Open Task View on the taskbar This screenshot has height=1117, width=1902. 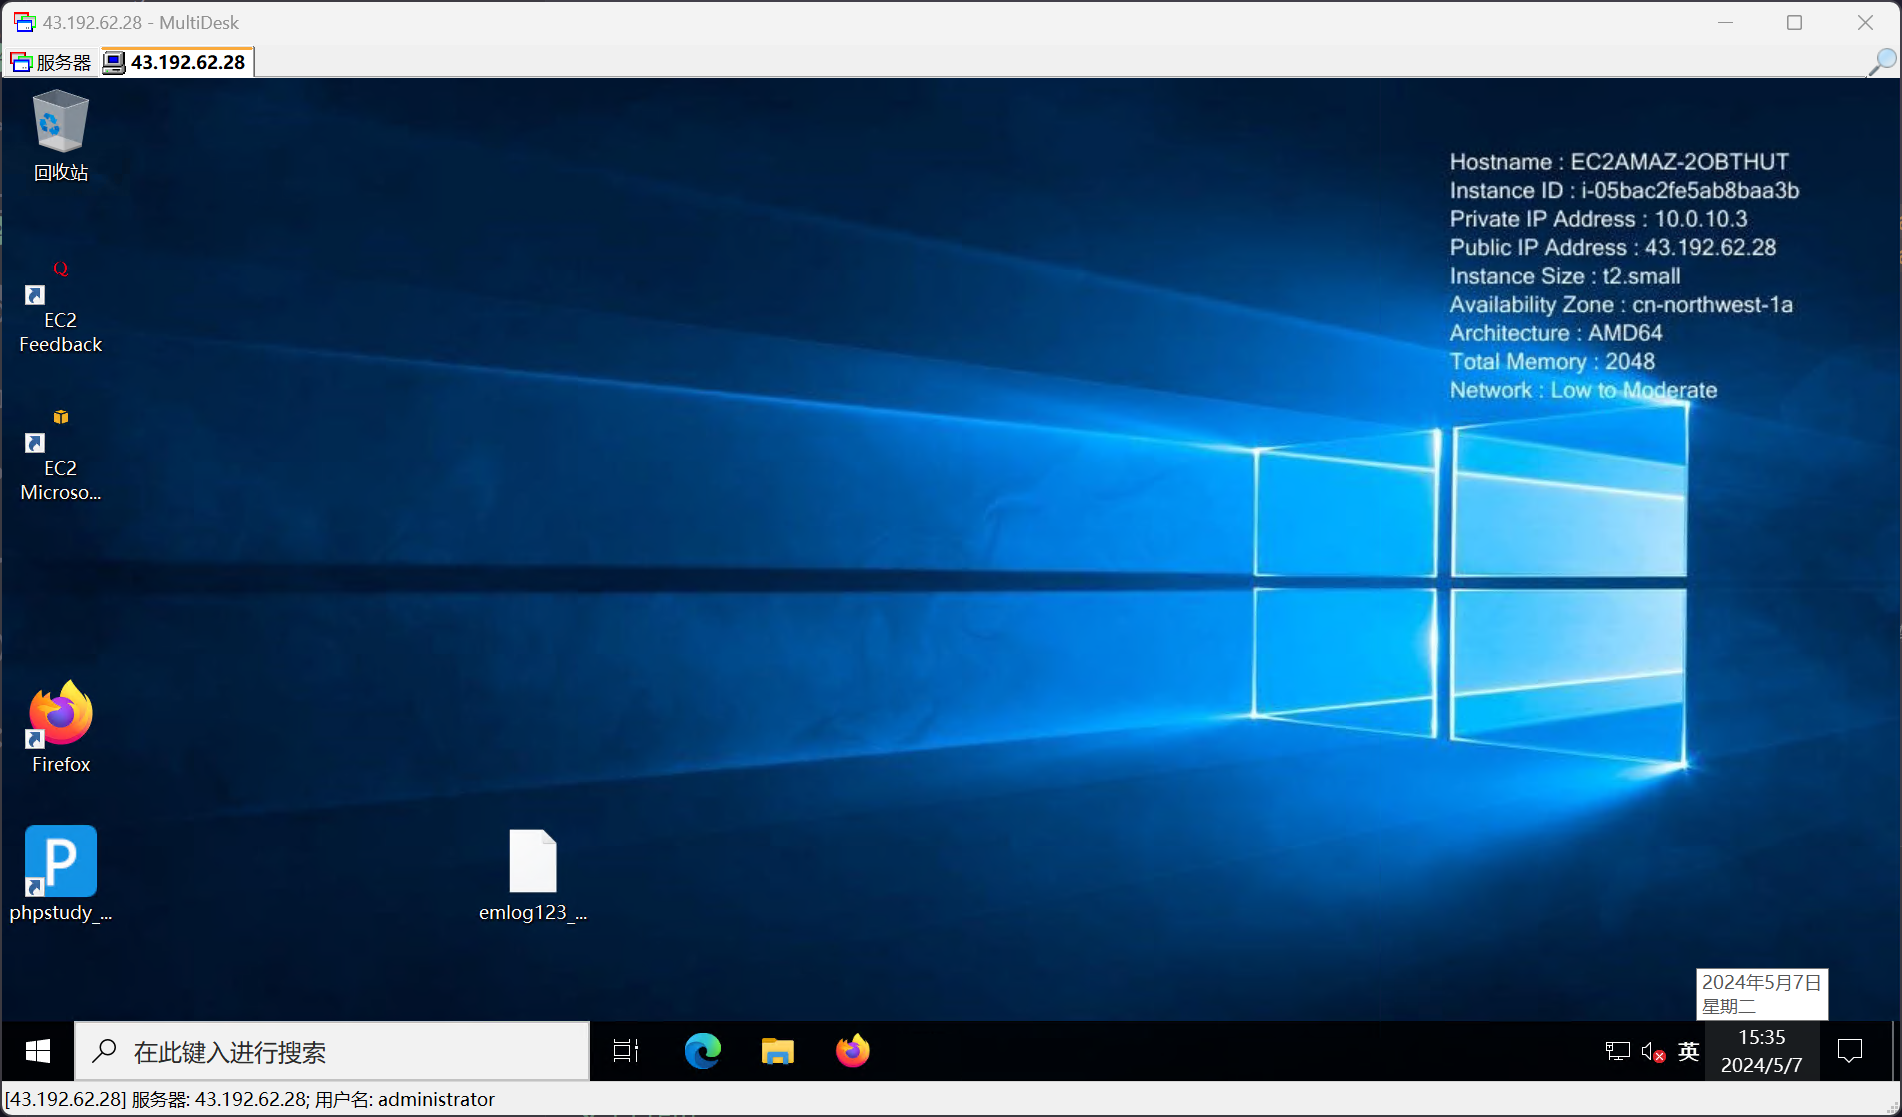click(626, 1051)
